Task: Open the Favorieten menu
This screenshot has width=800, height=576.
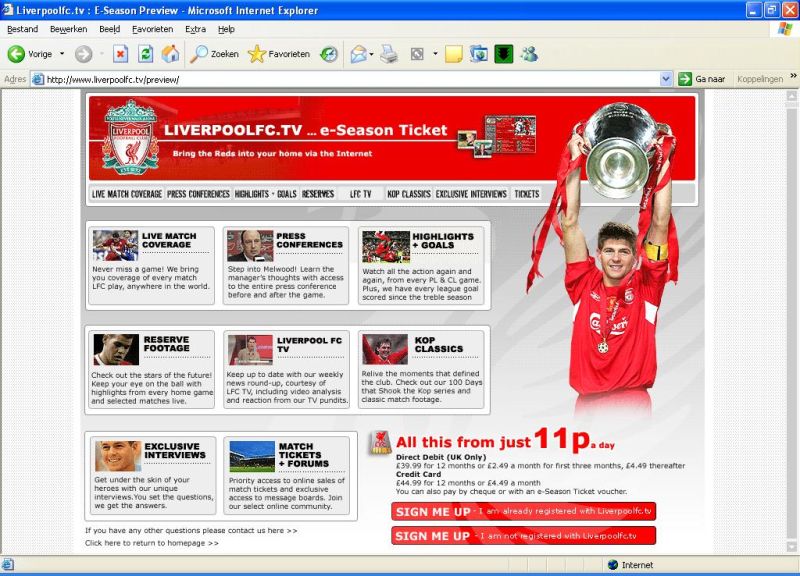Action: [152, 29]
